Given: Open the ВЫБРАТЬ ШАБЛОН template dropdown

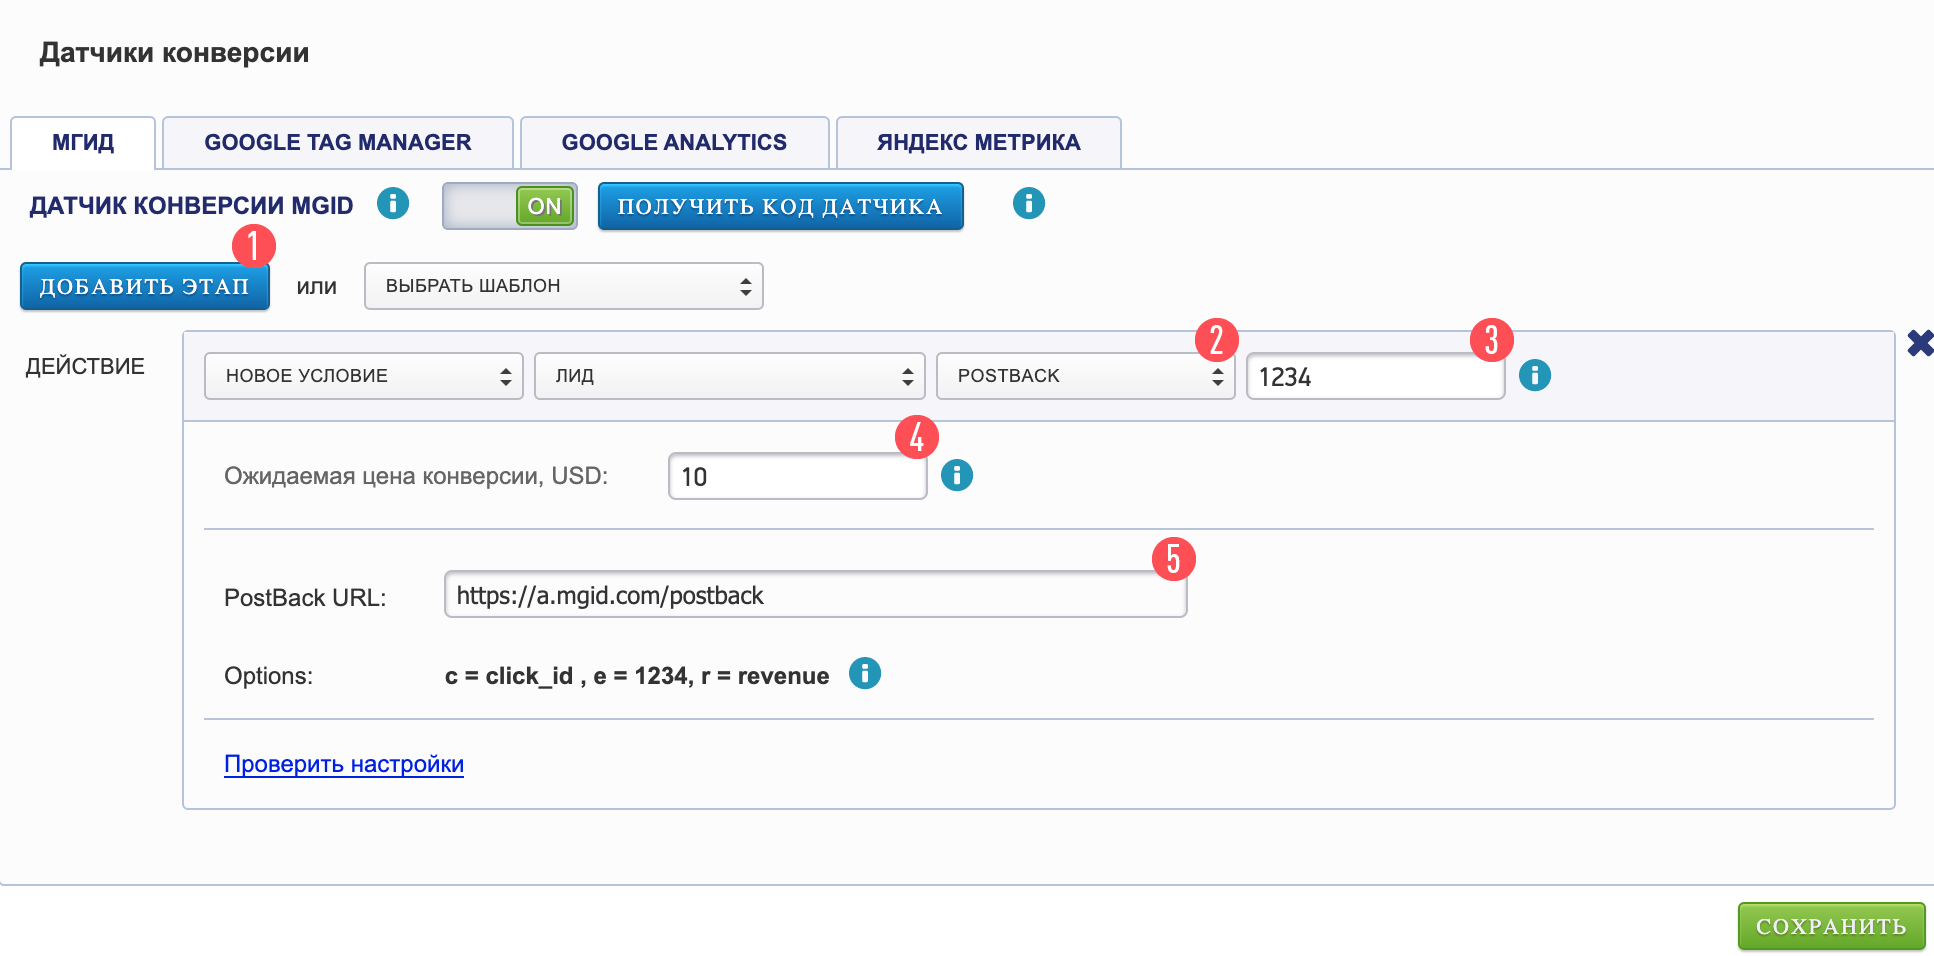Looking at the screenshot, I should click(x=563, y=286).
